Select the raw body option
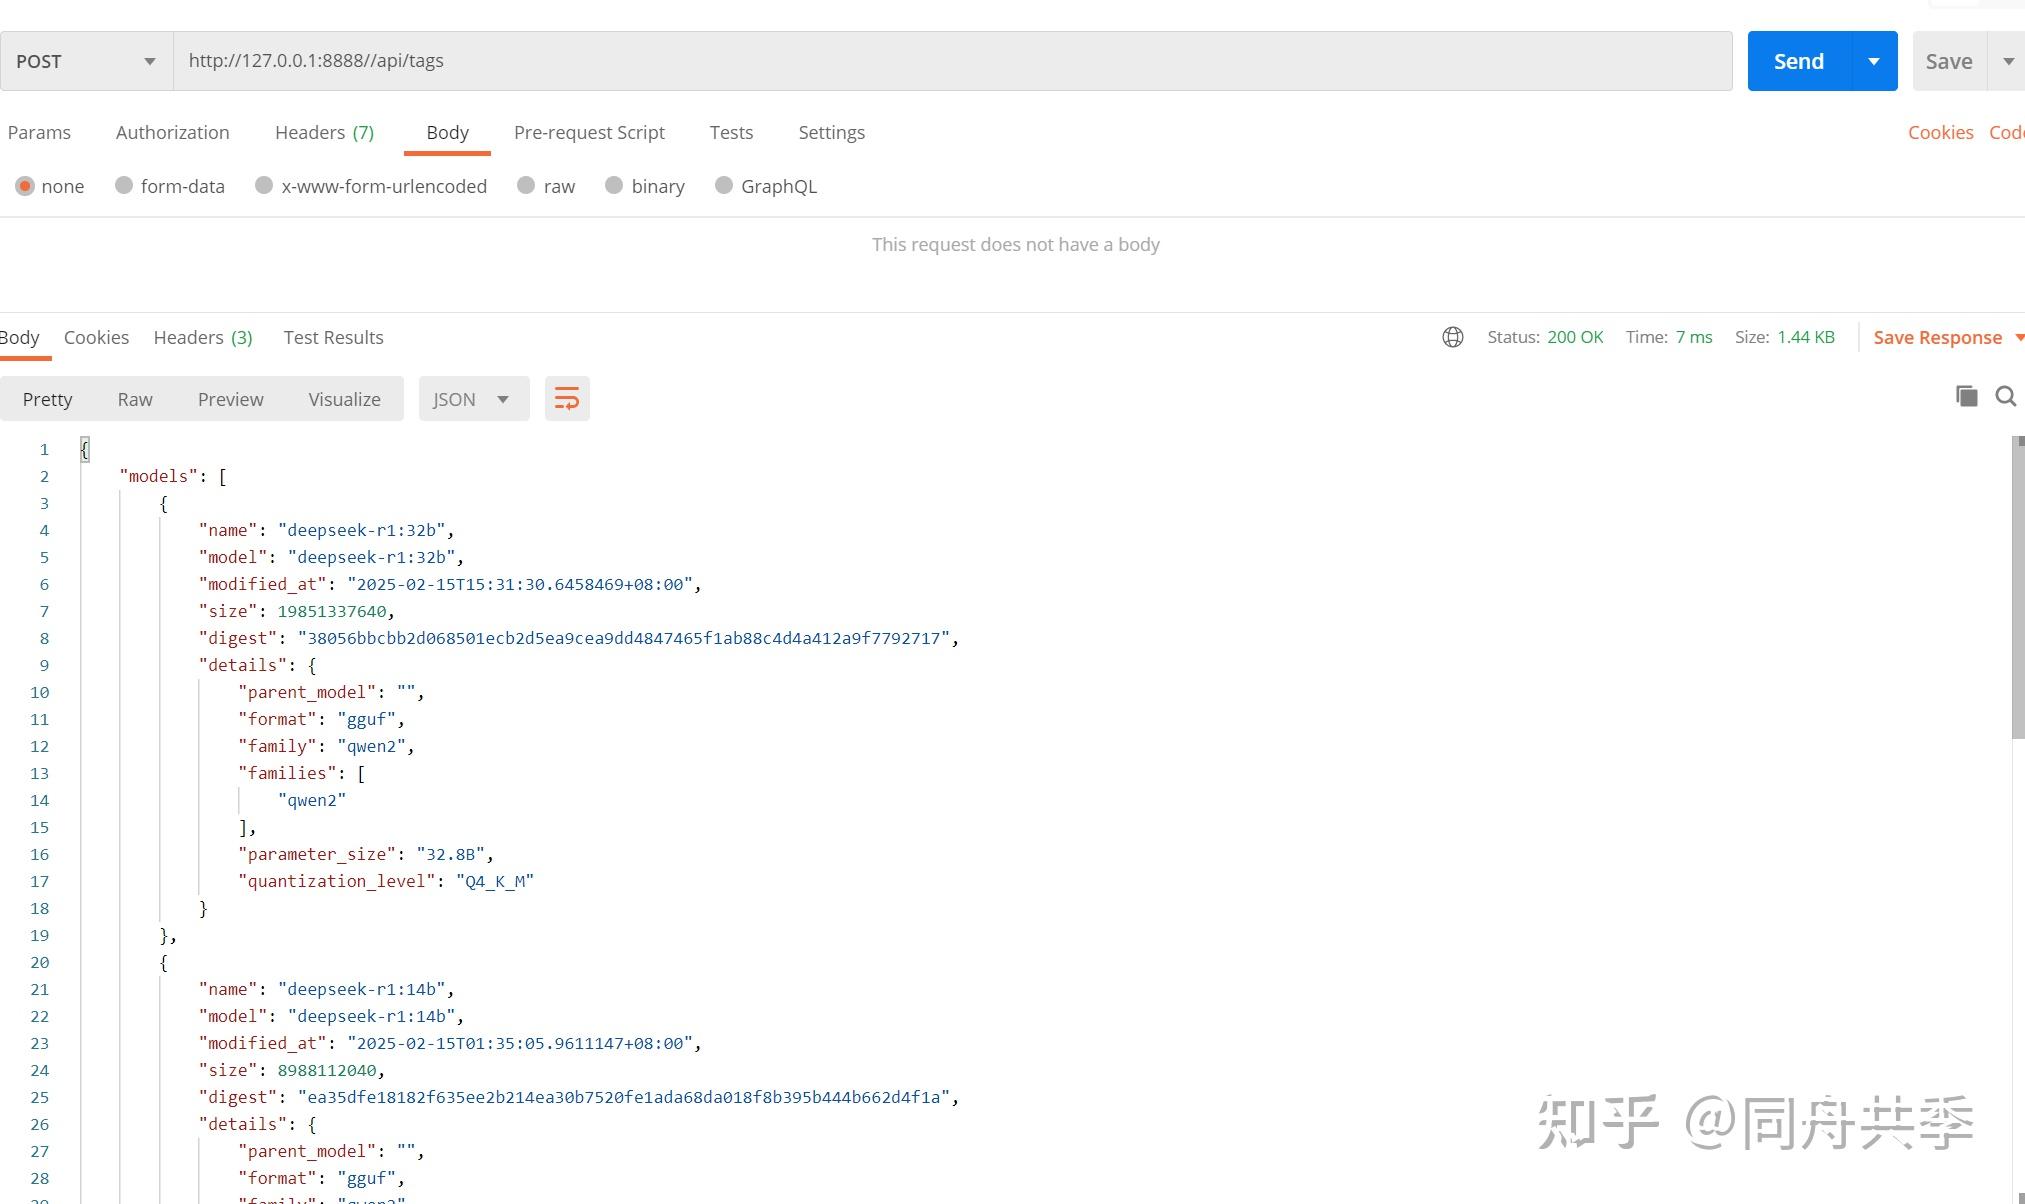2025x1204 pixels. click(x=526, y=186)
